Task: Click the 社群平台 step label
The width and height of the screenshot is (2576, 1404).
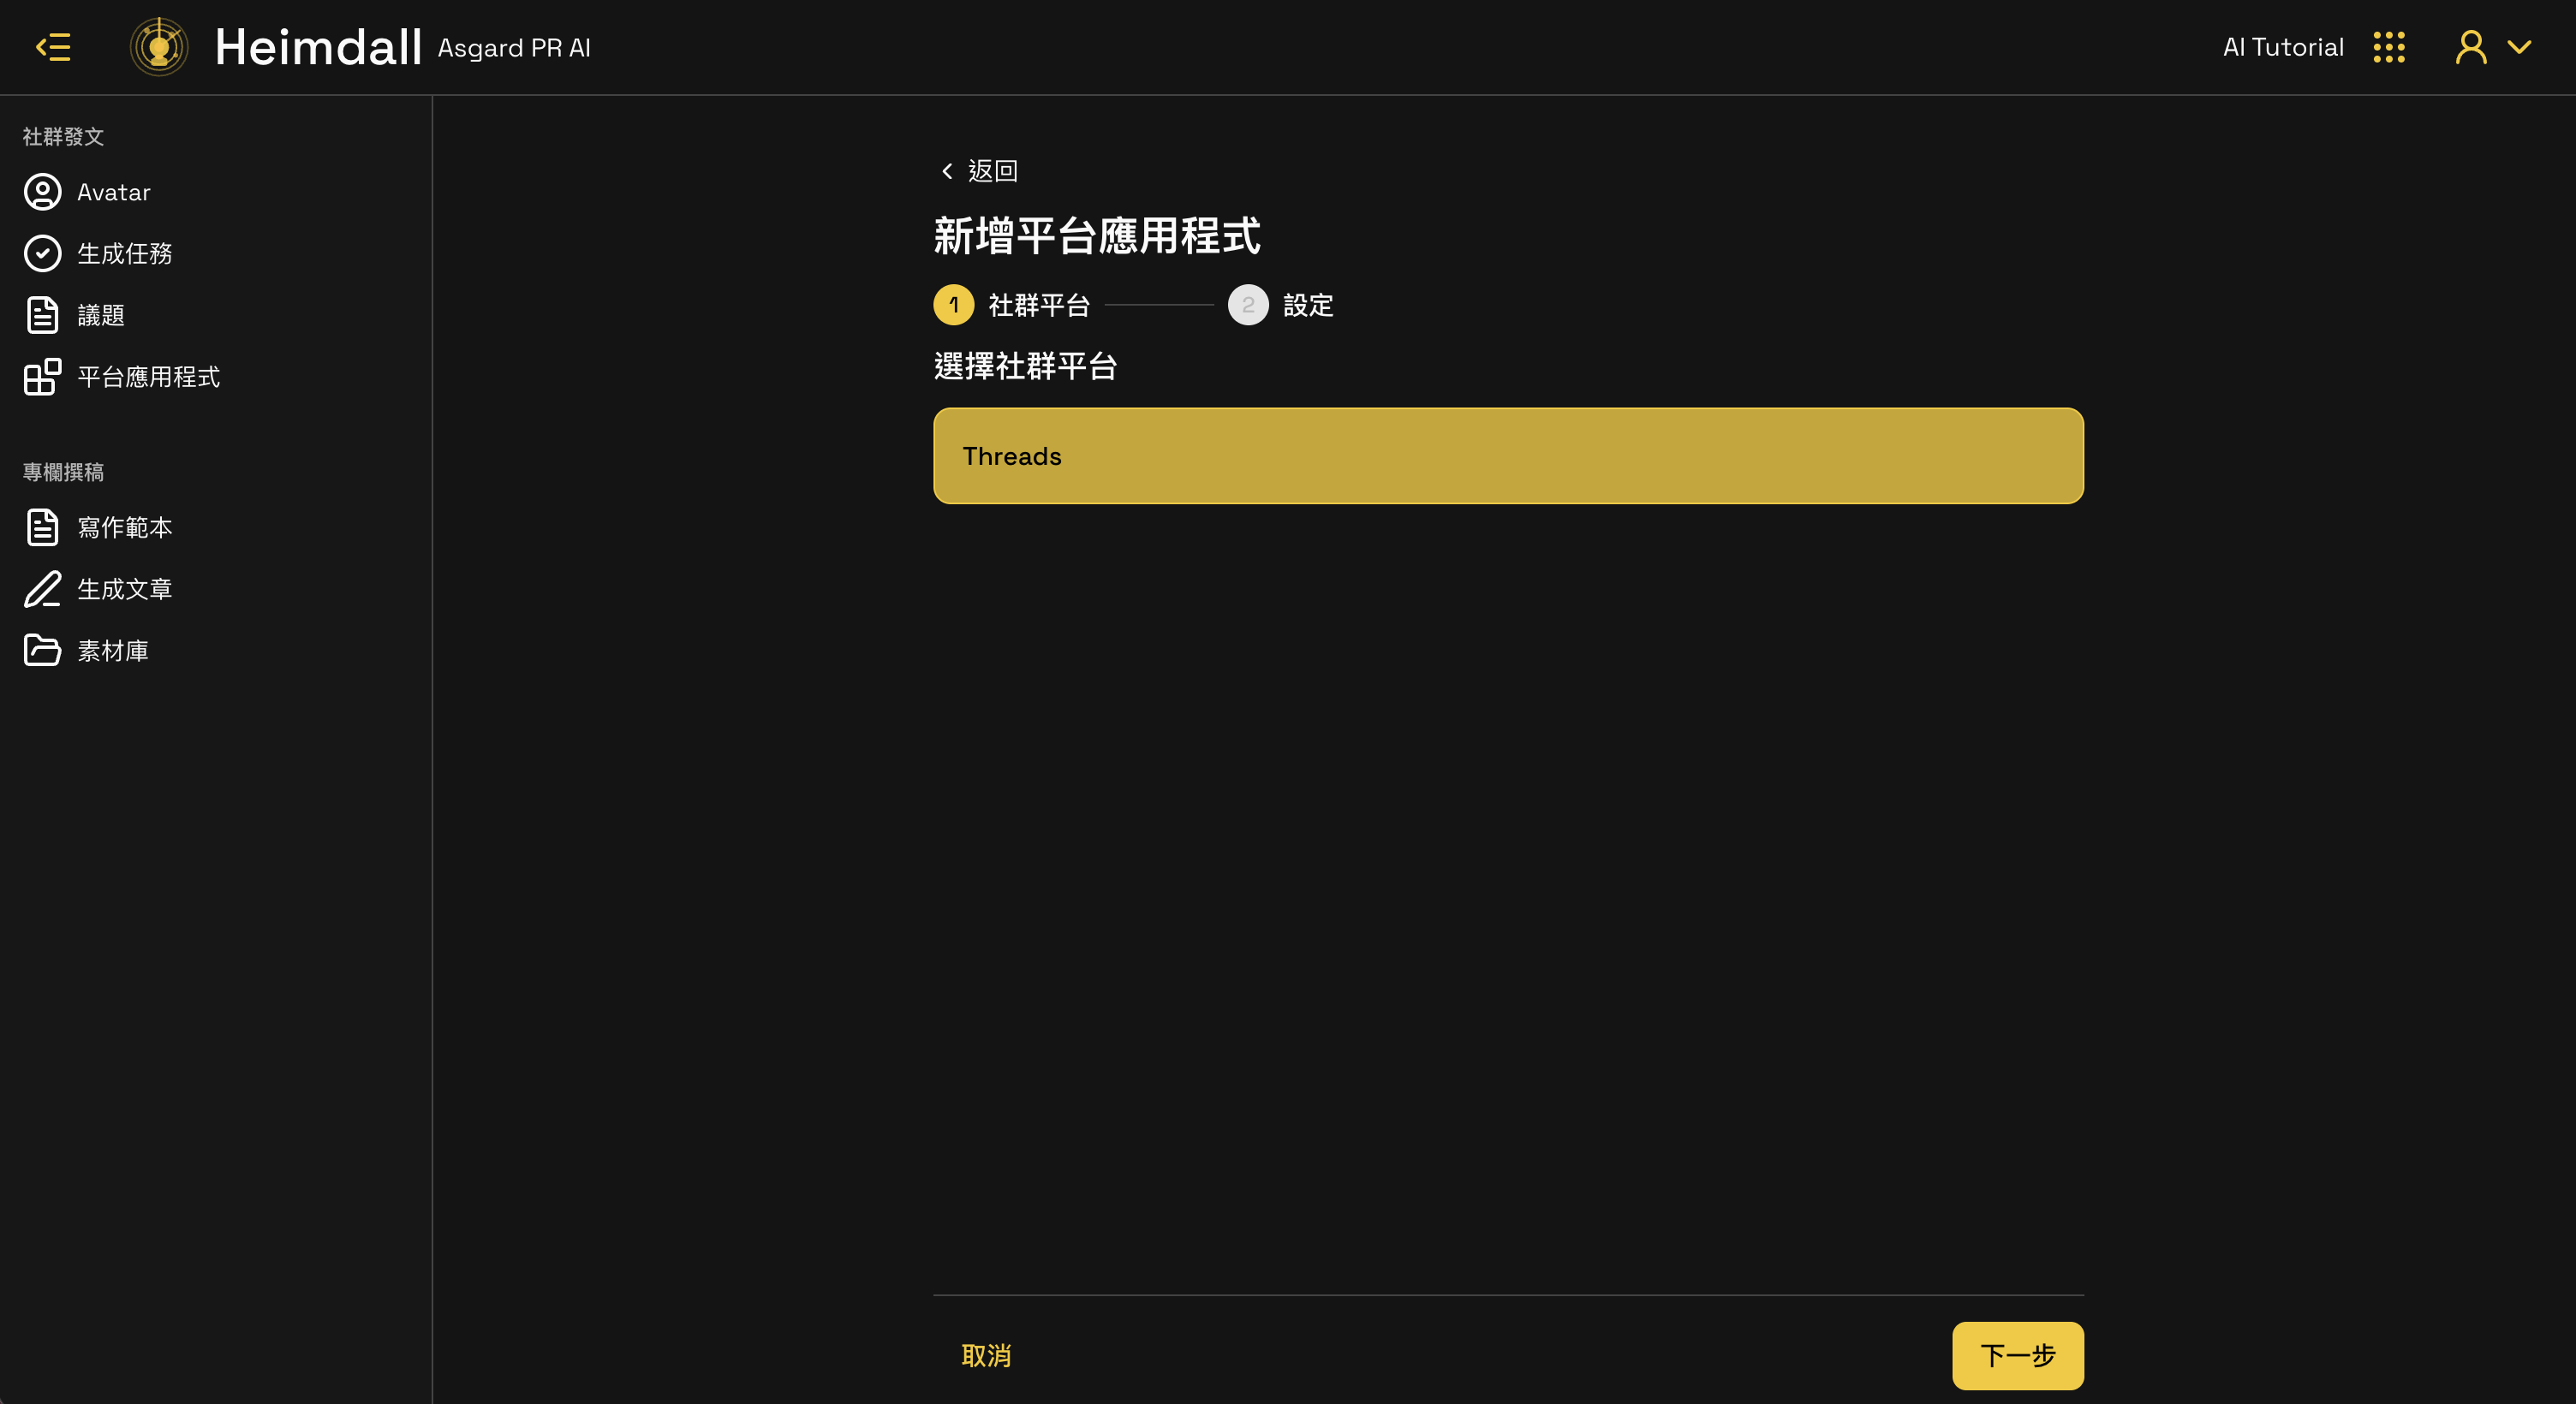Action: [1039, 305]
